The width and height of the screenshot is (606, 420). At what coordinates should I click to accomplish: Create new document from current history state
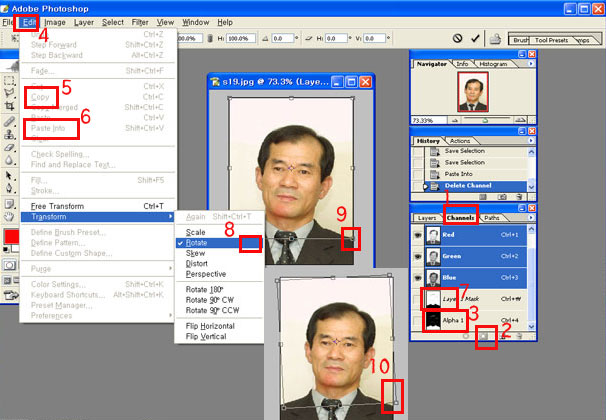click(483, 197)
